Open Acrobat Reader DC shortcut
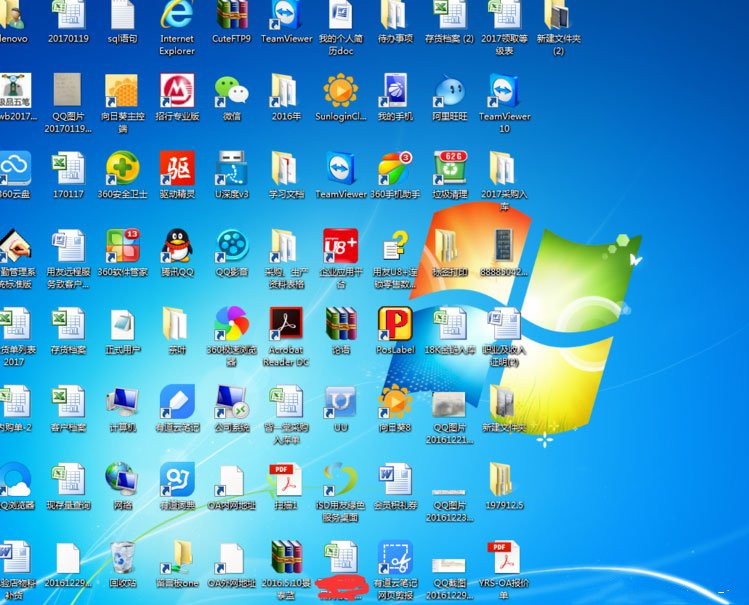Image resolution: width=749 pixels, height=605 pixels. (286, 337)
